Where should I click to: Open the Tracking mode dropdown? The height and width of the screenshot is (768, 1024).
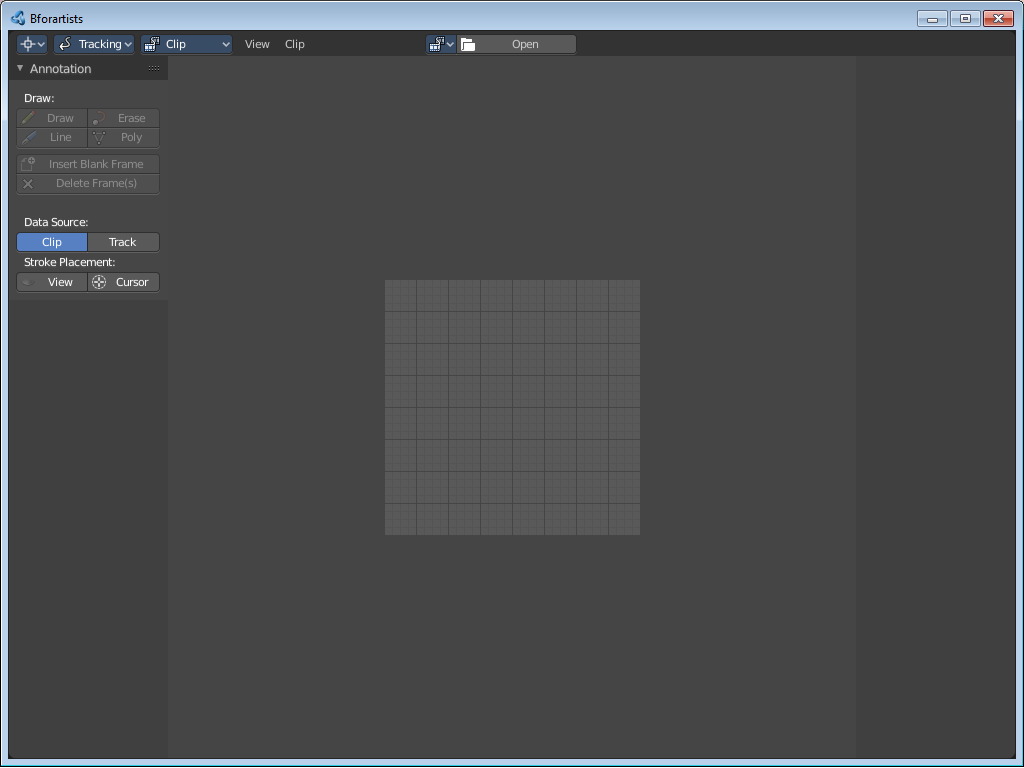(x=94, y=44)
